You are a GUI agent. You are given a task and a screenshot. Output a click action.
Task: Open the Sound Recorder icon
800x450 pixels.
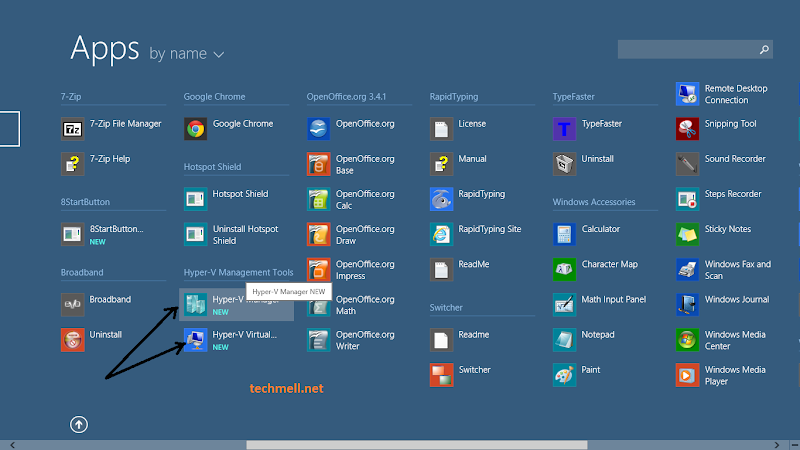[687, 164]
